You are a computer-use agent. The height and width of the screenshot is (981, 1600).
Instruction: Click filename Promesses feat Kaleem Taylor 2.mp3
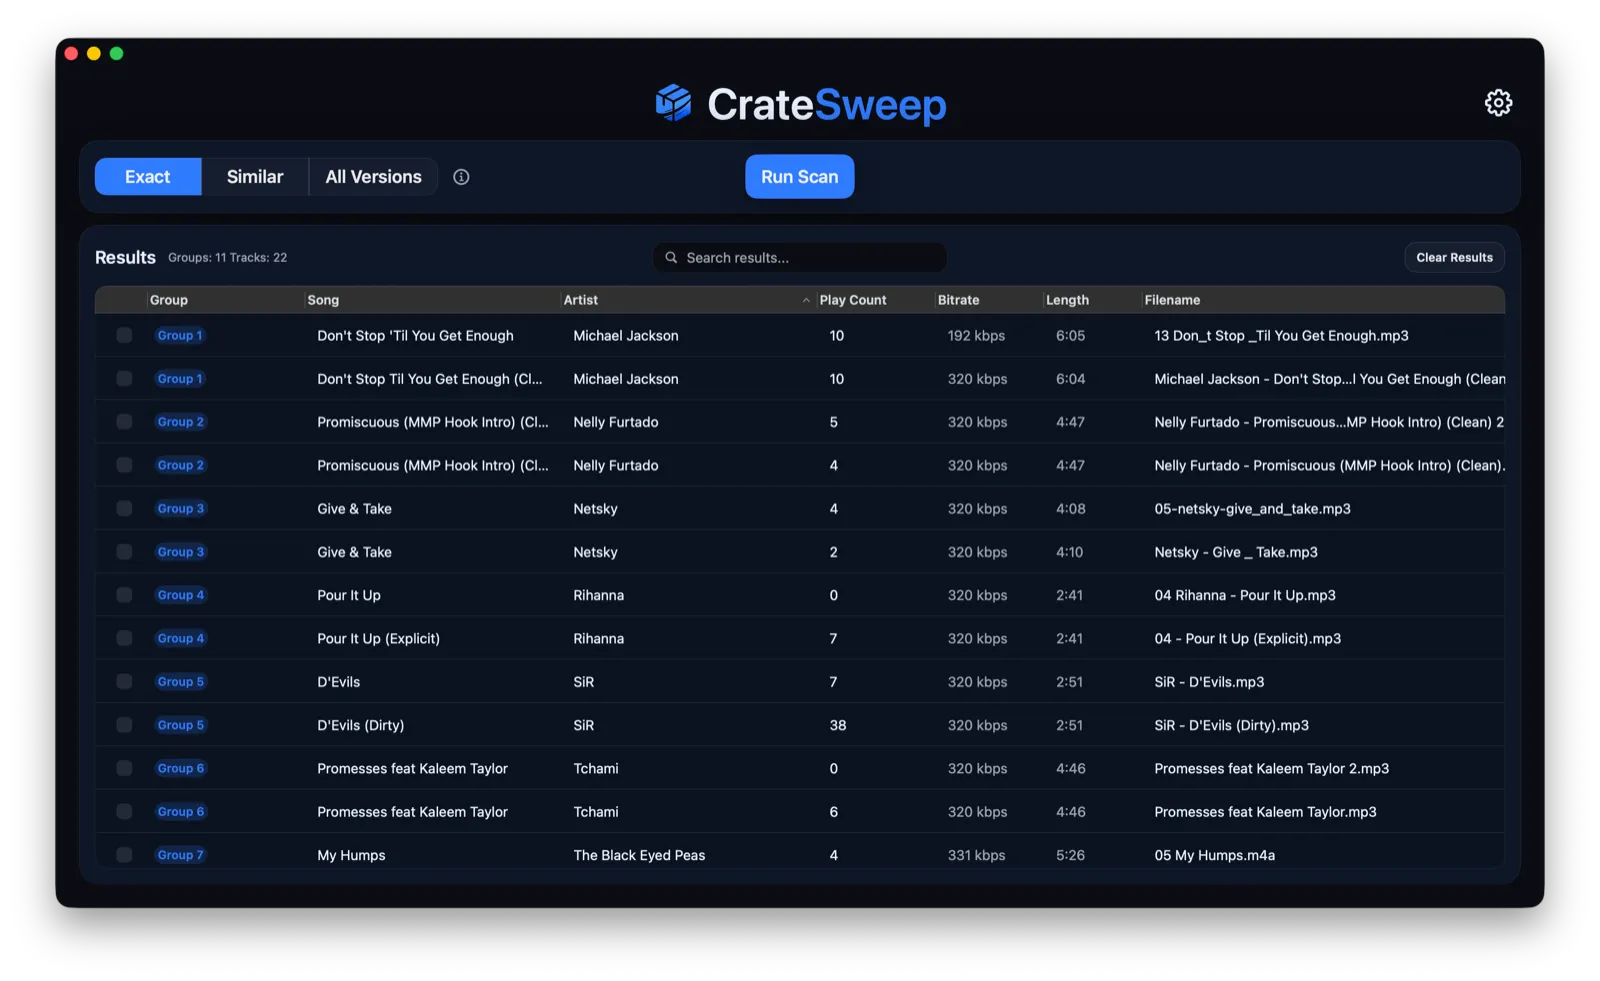click(1271, 768)
